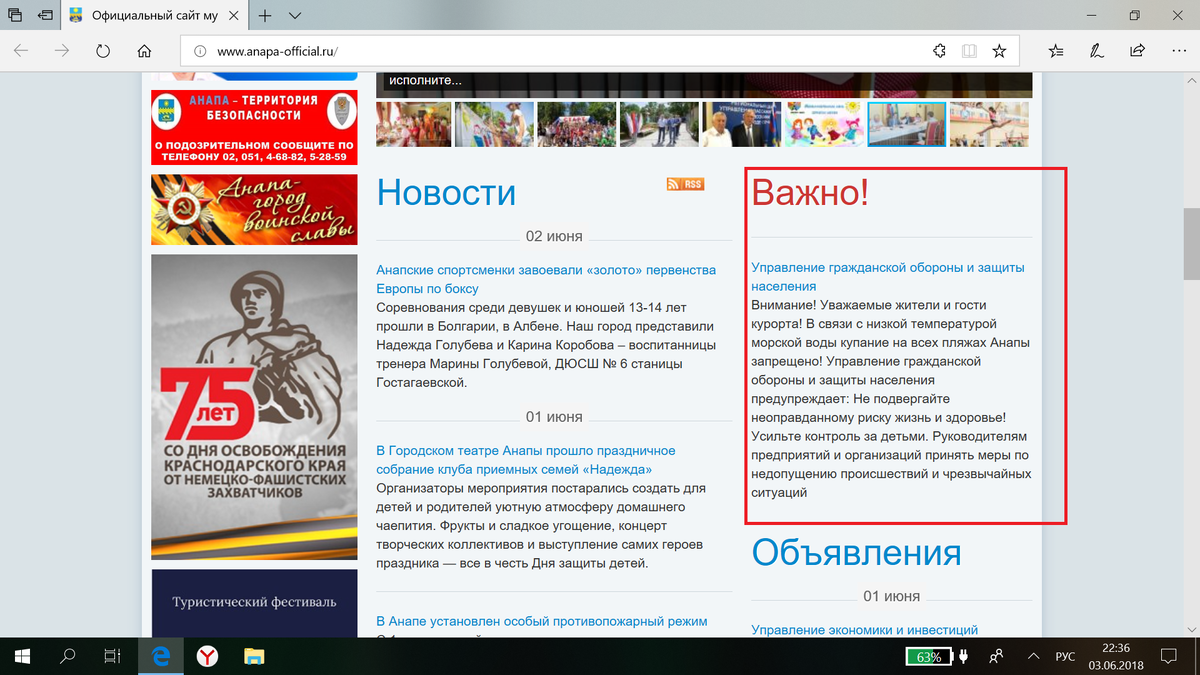Open the extensions puzzle icon in address bar
The height and width of the screenshot is (675, 1200).
[x=939, y=51]
